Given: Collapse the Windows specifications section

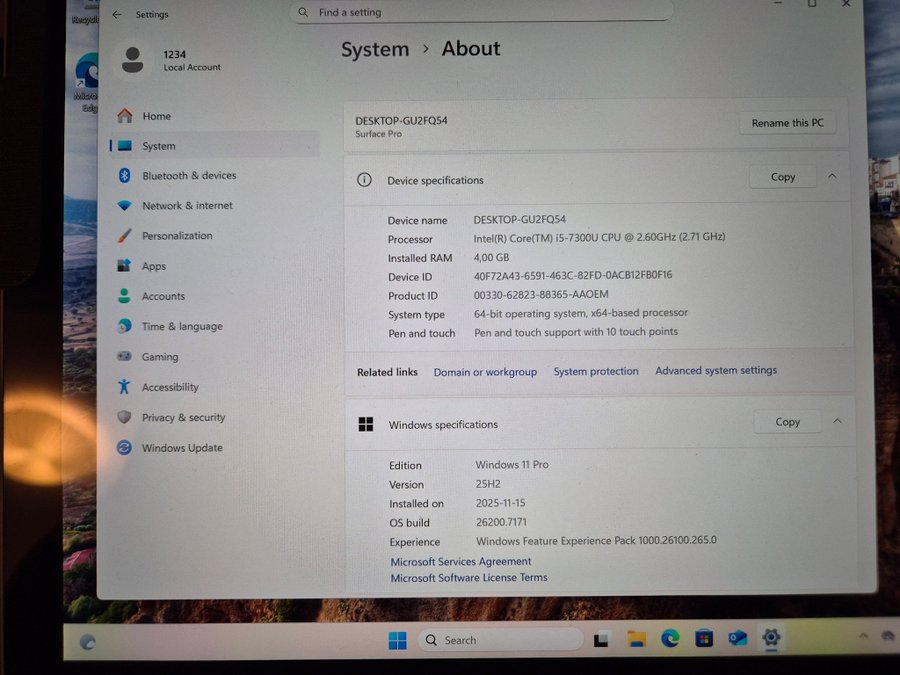Looking at the screenshot, I should click(837, 422).
